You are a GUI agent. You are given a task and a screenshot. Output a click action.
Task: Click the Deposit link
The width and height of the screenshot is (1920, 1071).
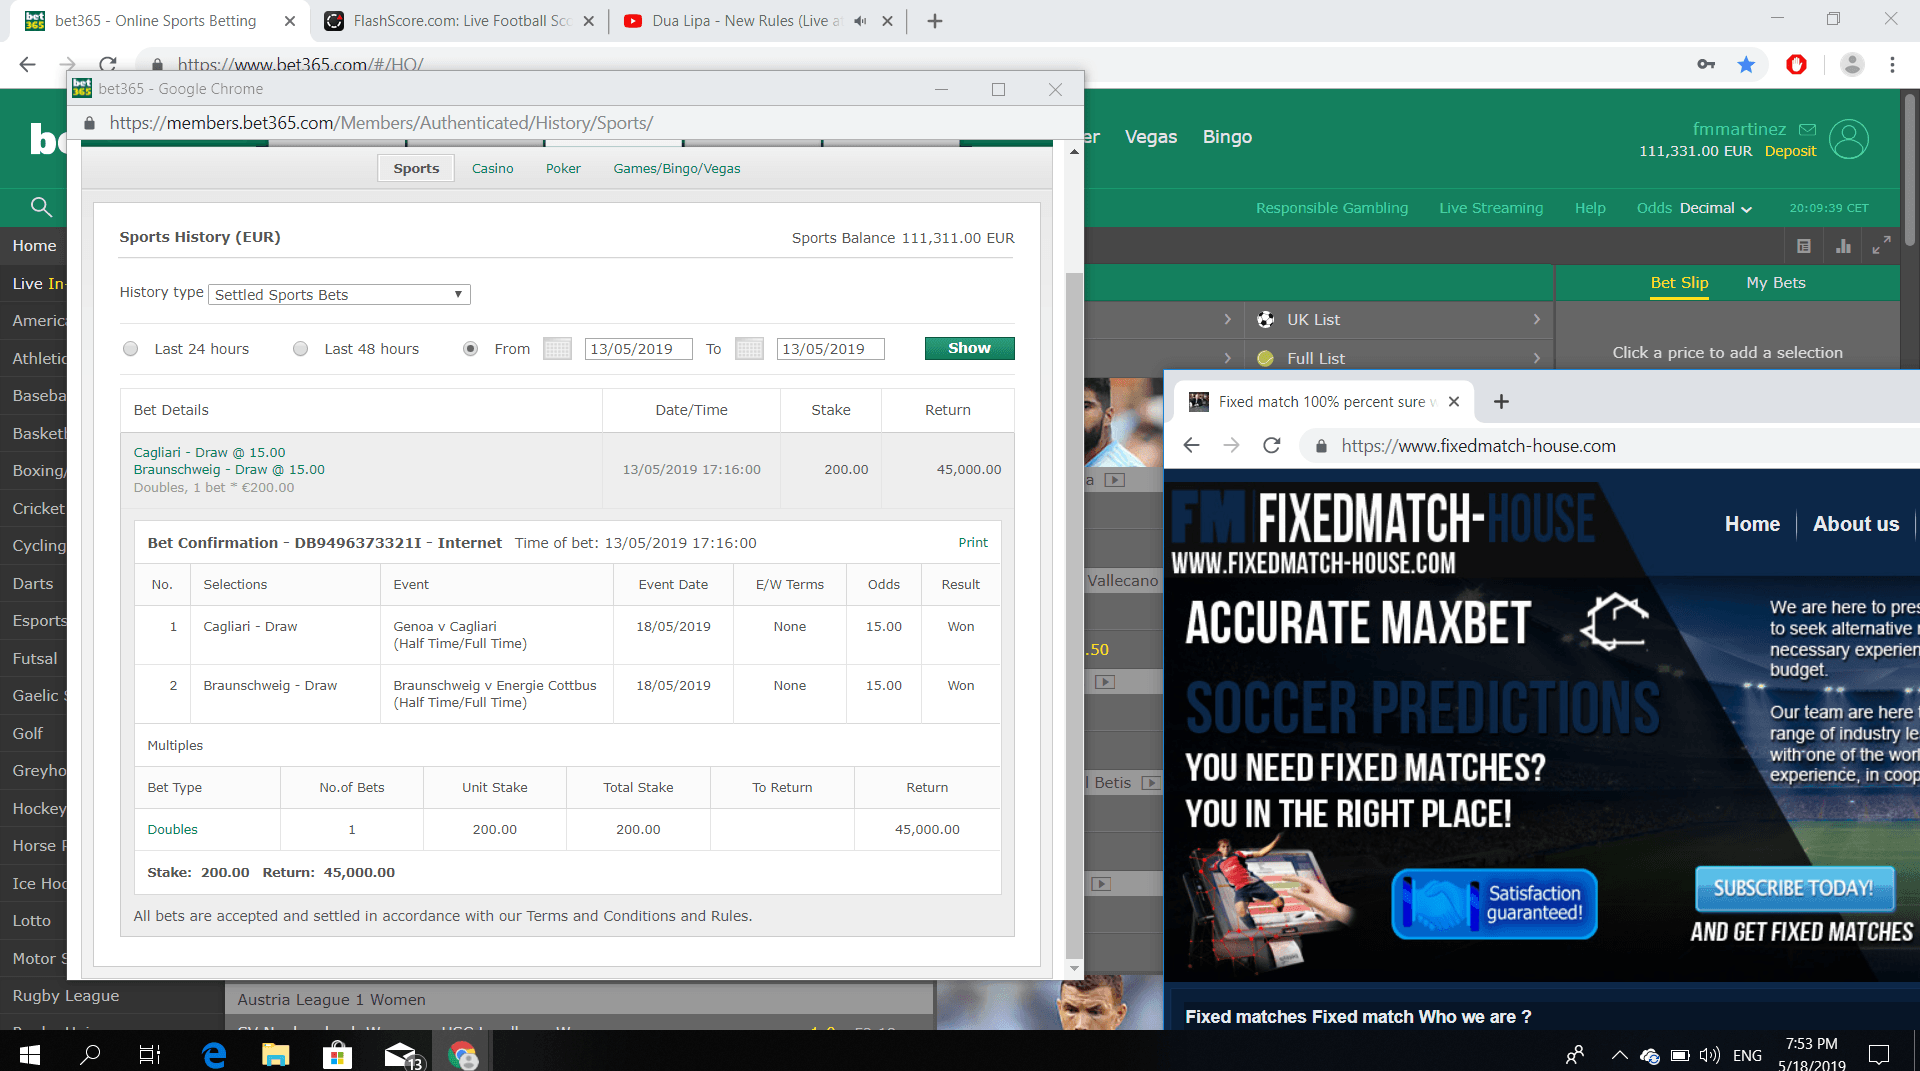point(1790,151)
